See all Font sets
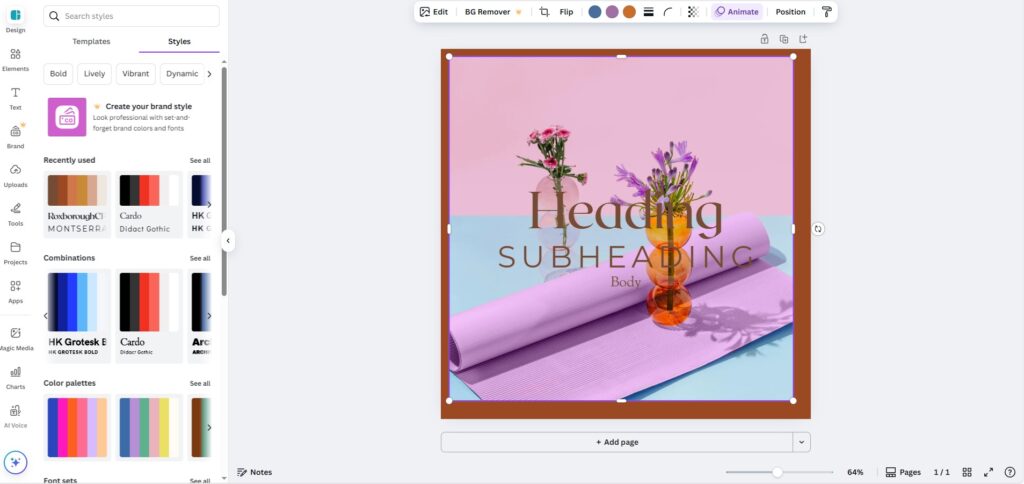The width and height of the screenshot is (1024, 484). point(200,481)
